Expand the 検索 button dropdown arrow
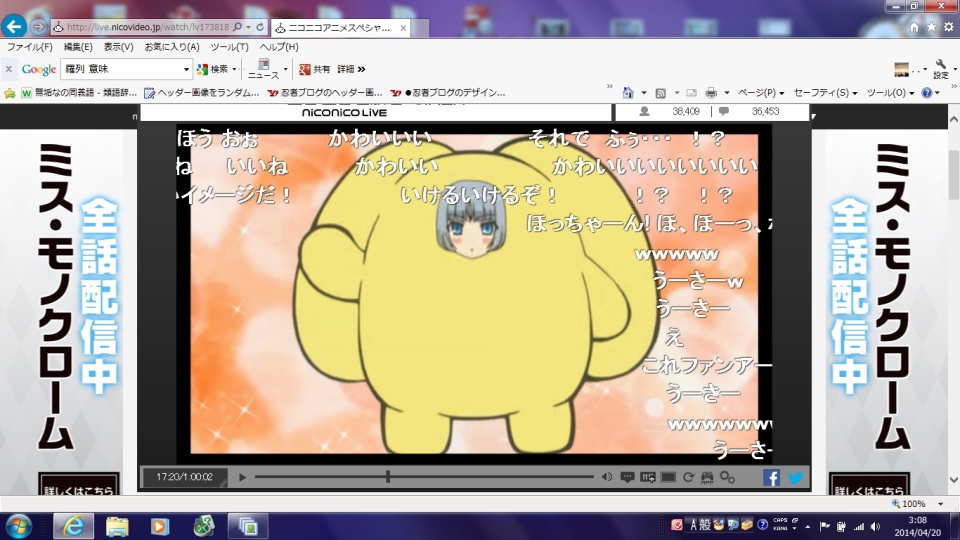The image size is (960, 540). pyautogui.click(x=234, y=69)
